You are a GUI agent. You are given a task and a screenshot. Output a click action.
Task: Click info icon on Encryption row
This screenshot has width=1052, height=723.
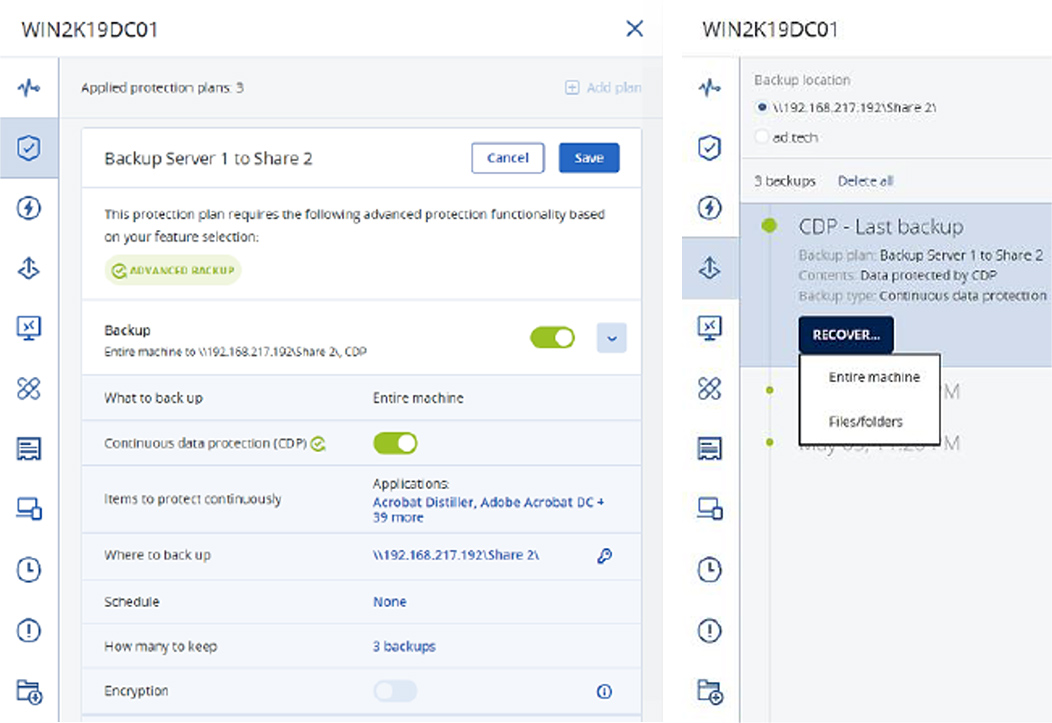point(604,691)
